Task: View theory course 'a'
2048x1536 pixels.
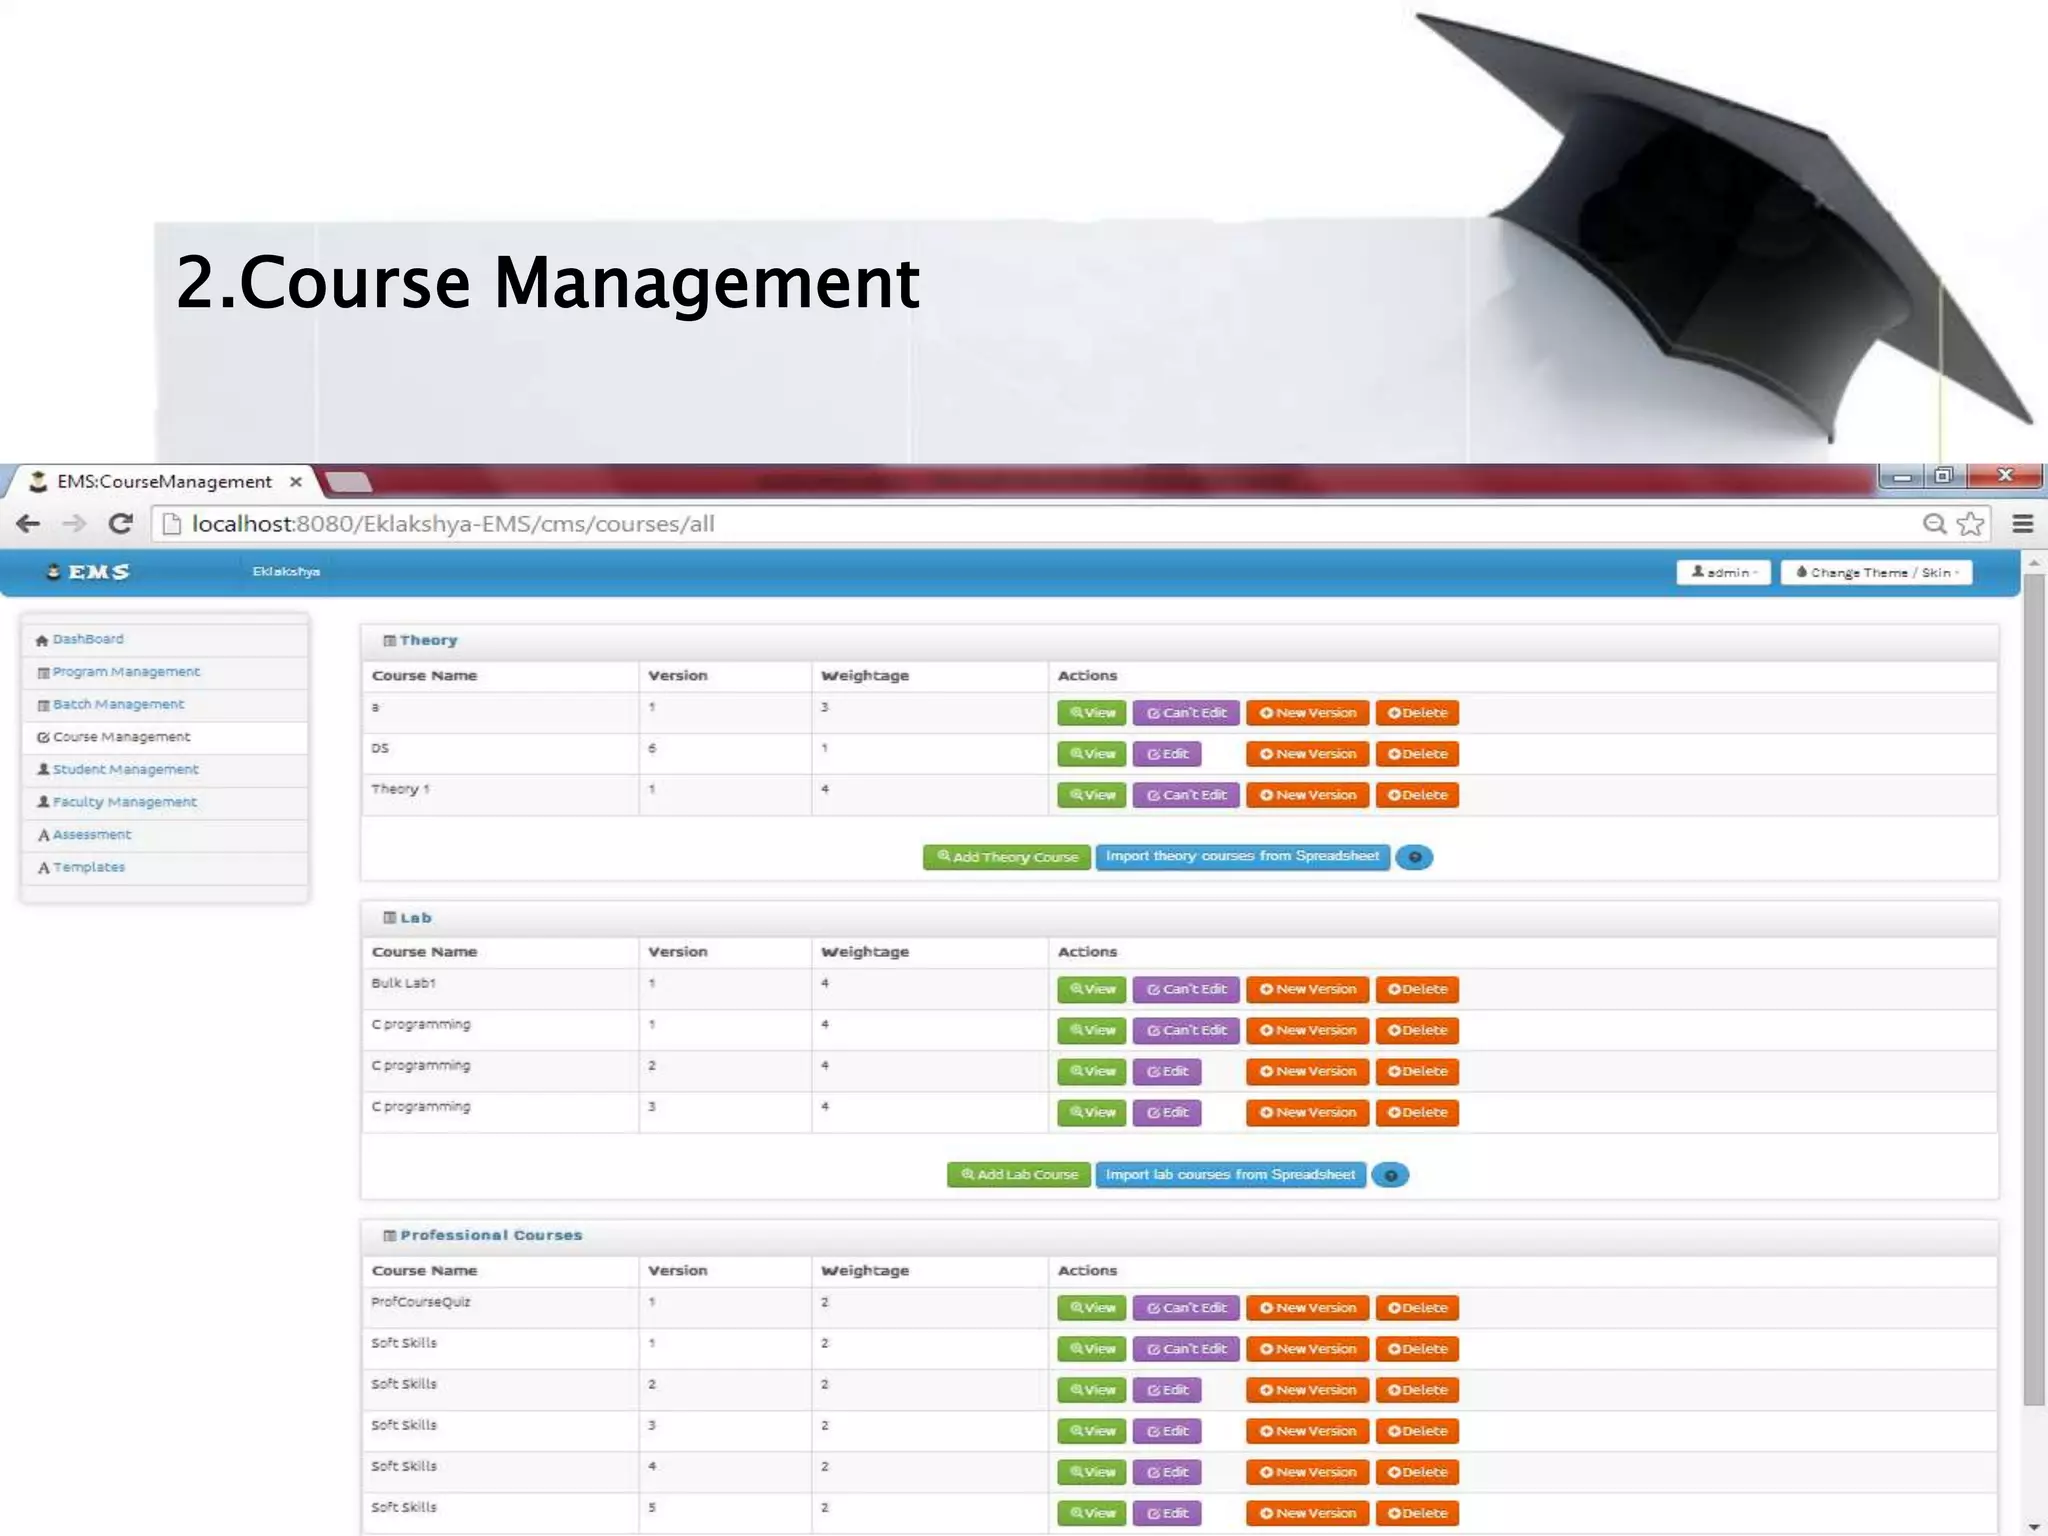Action: pyautogui.click(x=1092, y=713)
